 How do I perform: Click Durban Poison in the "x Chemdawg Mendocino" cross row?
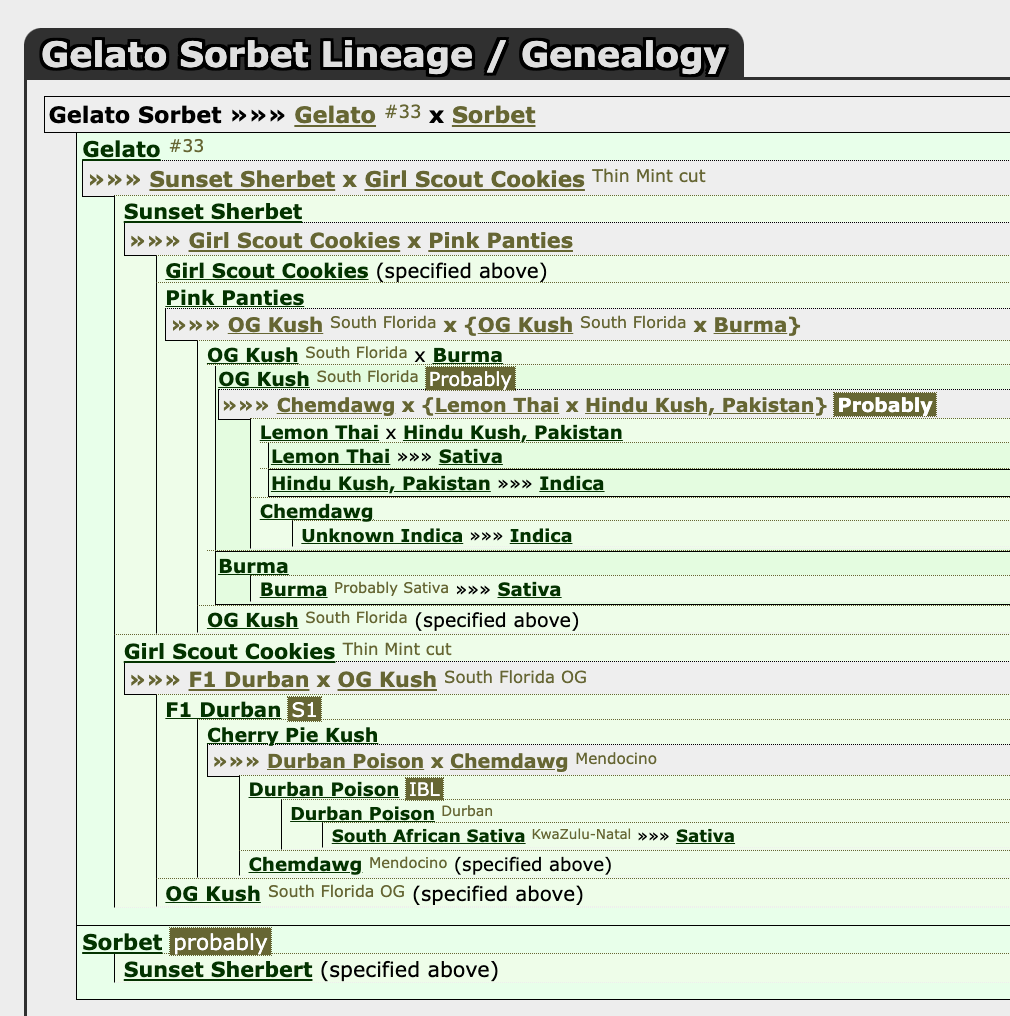click(345, 761)
